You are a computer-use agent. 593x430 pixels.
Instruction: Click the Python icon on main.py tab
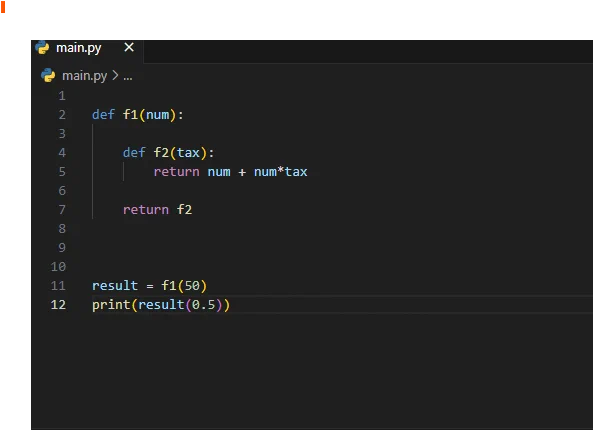tap(42, 48)
